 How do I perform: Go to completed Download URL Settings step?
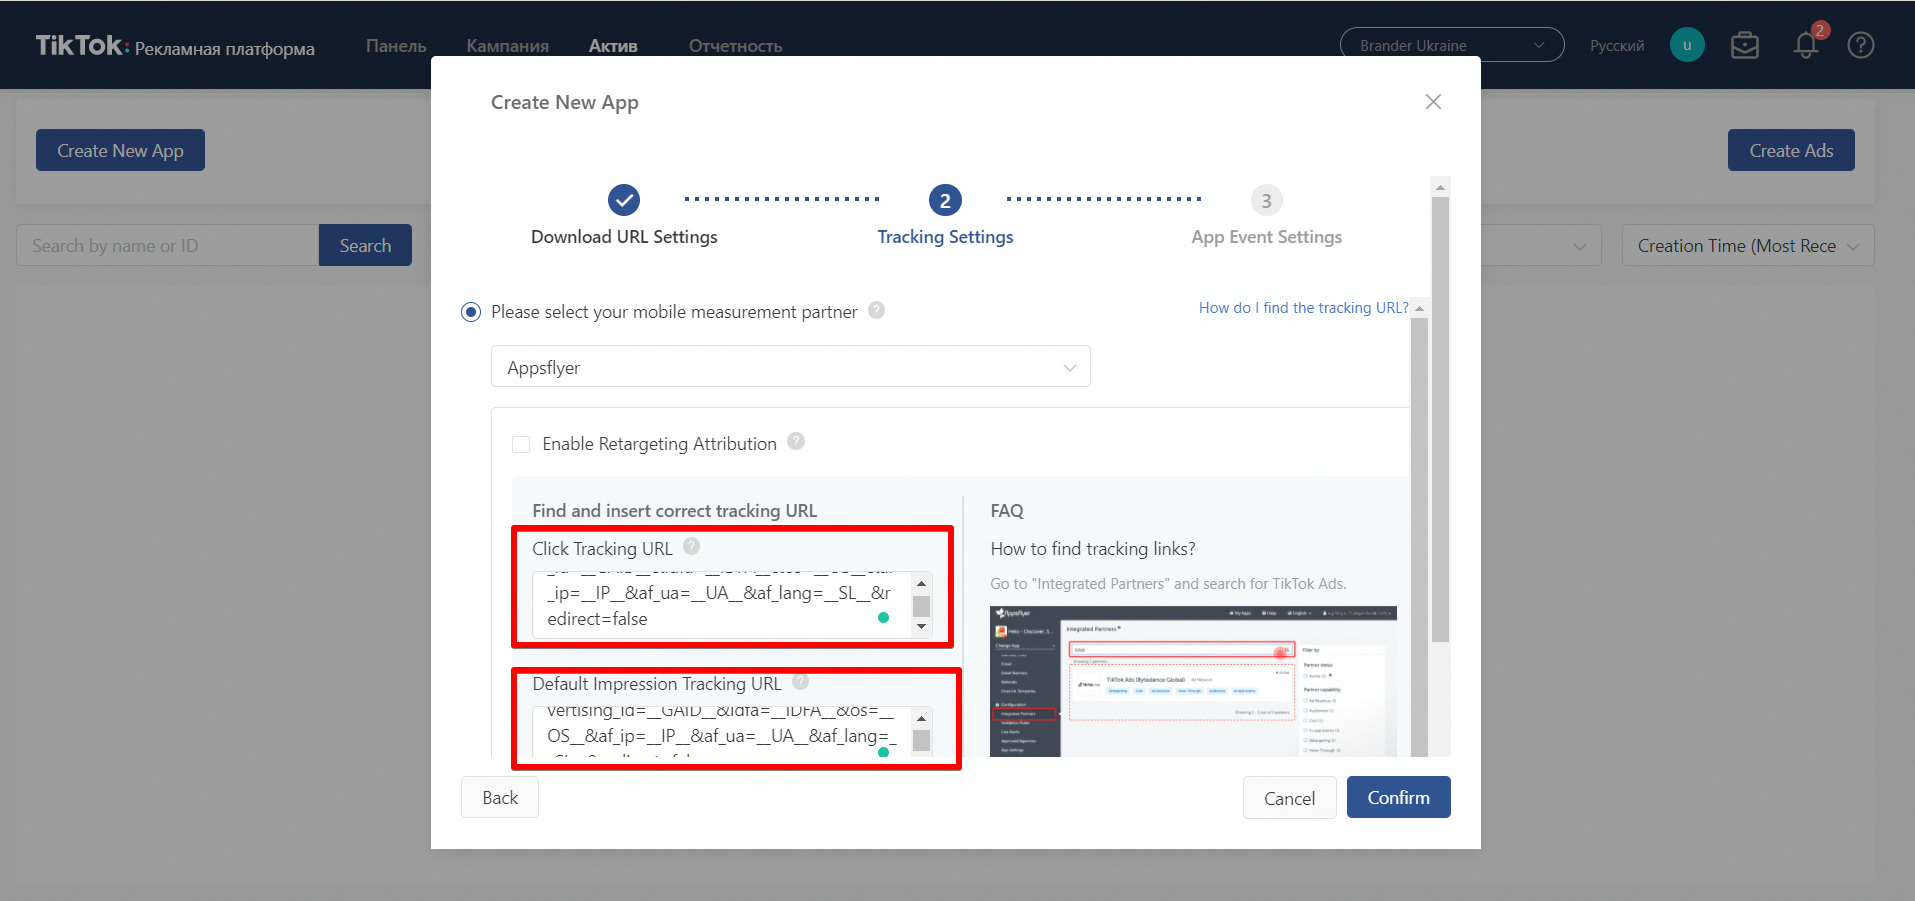pos(624,201)
